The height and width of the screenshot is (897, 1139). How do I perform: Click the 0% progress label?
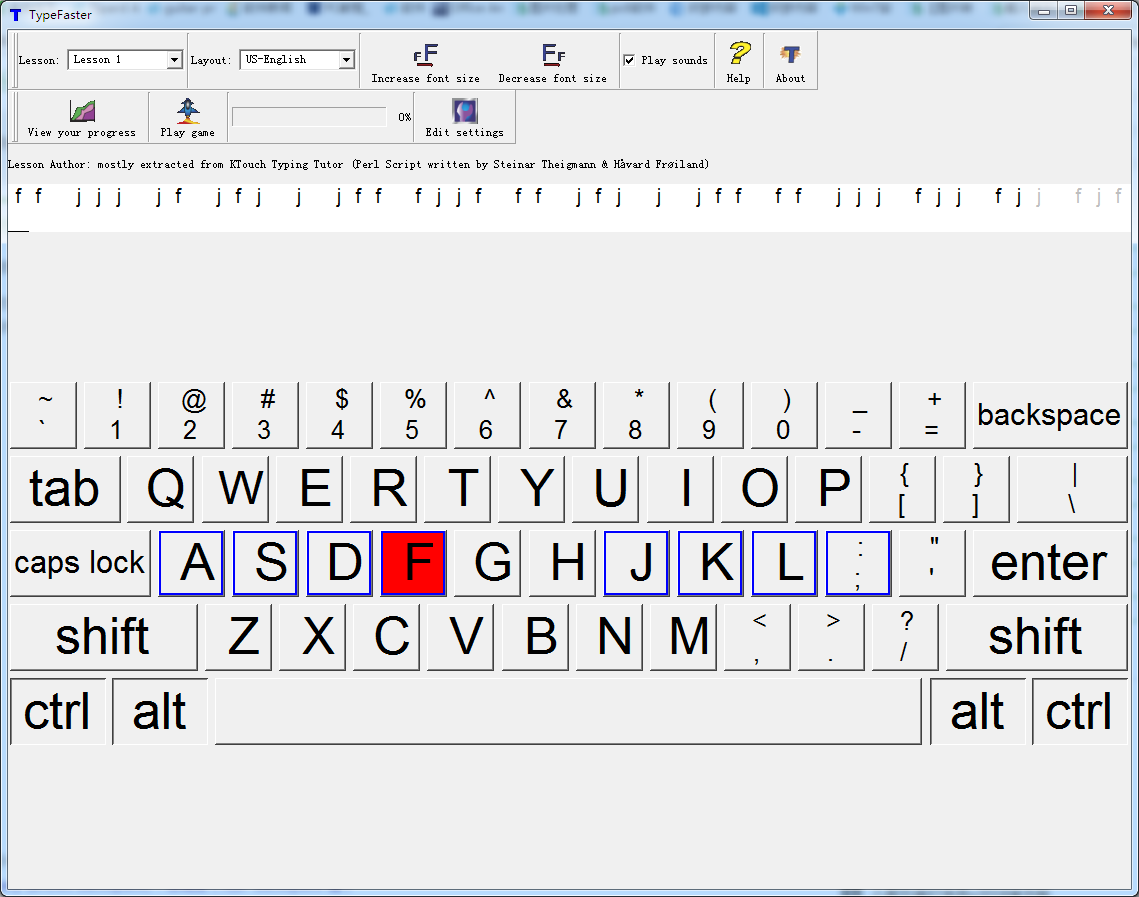click(x=405, y=117)
